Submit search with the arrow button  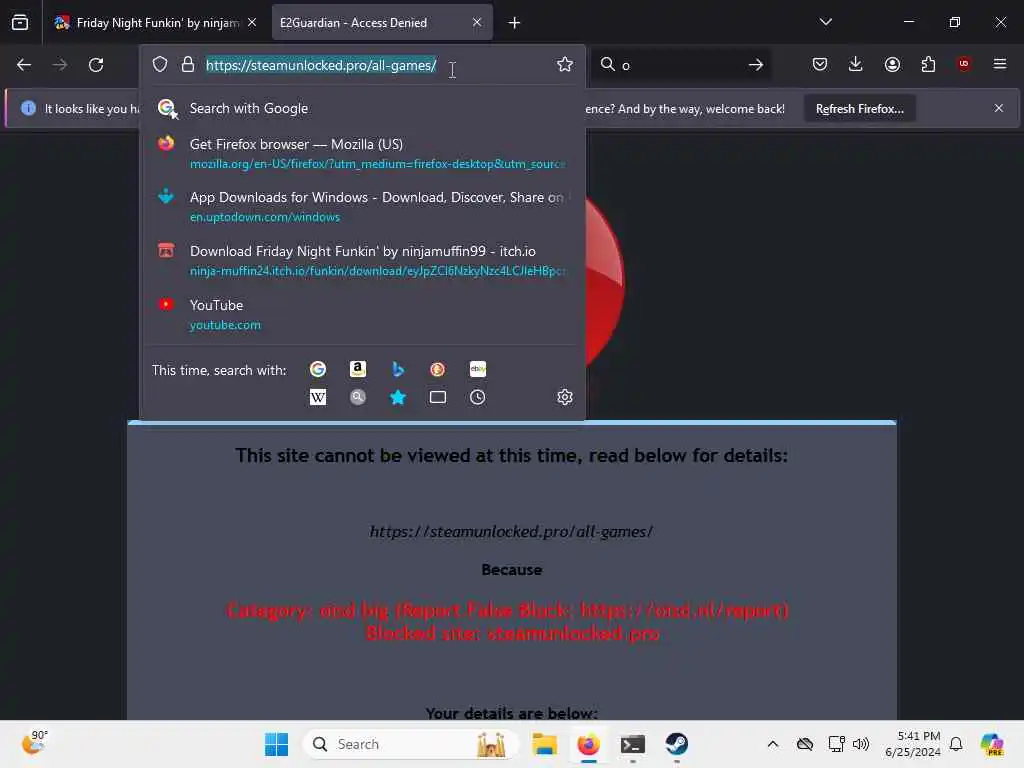(756, 65)
